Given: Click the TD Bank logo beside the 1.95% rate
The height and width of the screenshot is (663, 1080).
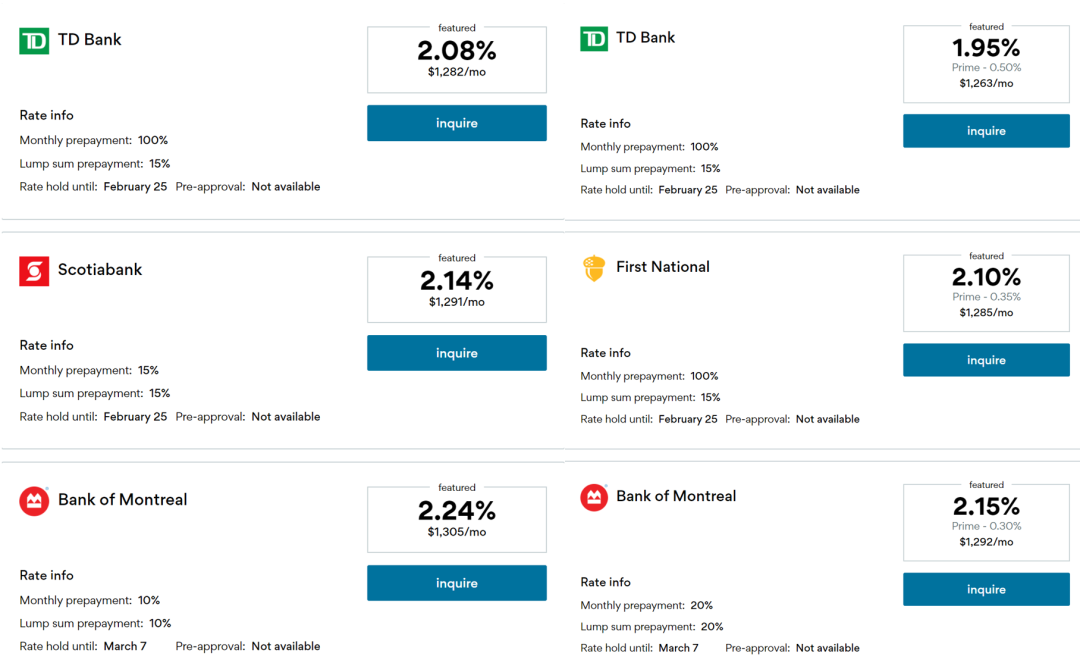Looking at the screenshot, I should pyautogui.click(x=594, y=39).
